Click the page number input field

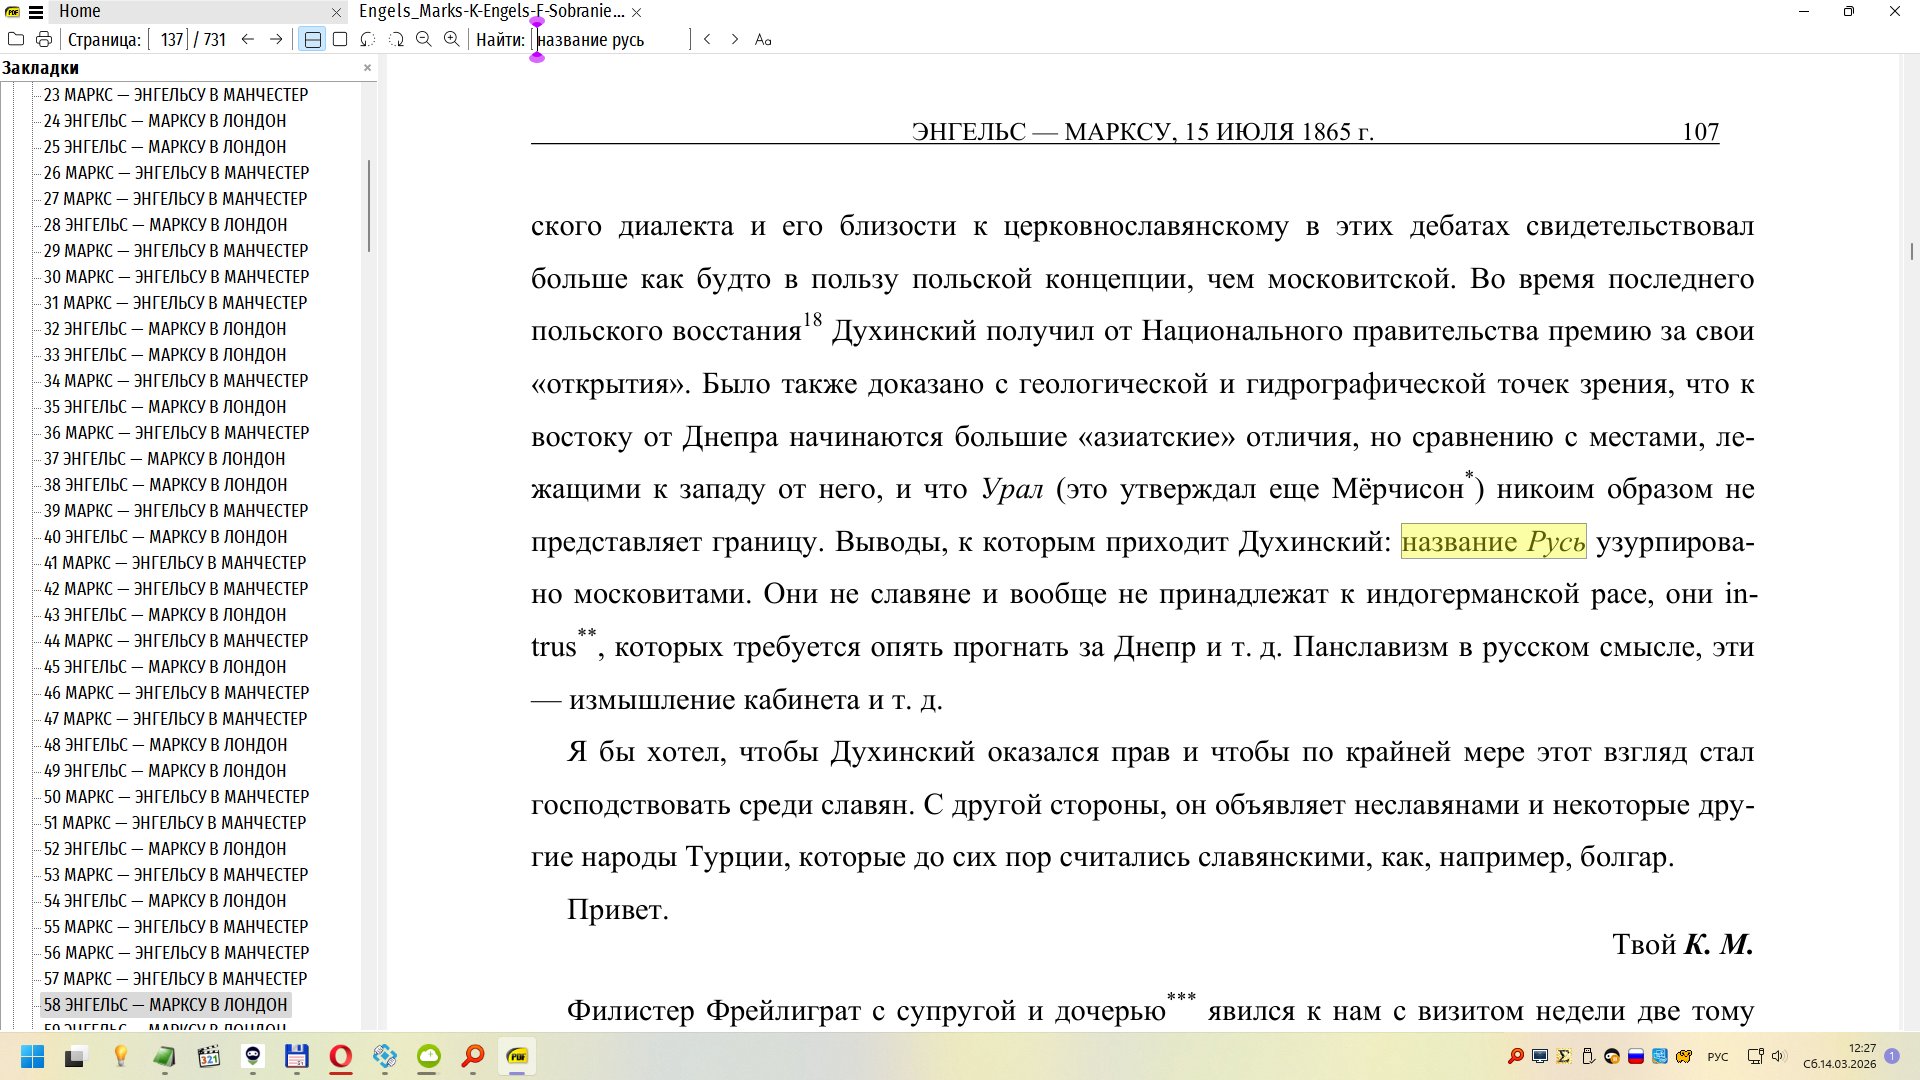click(170, 39)
